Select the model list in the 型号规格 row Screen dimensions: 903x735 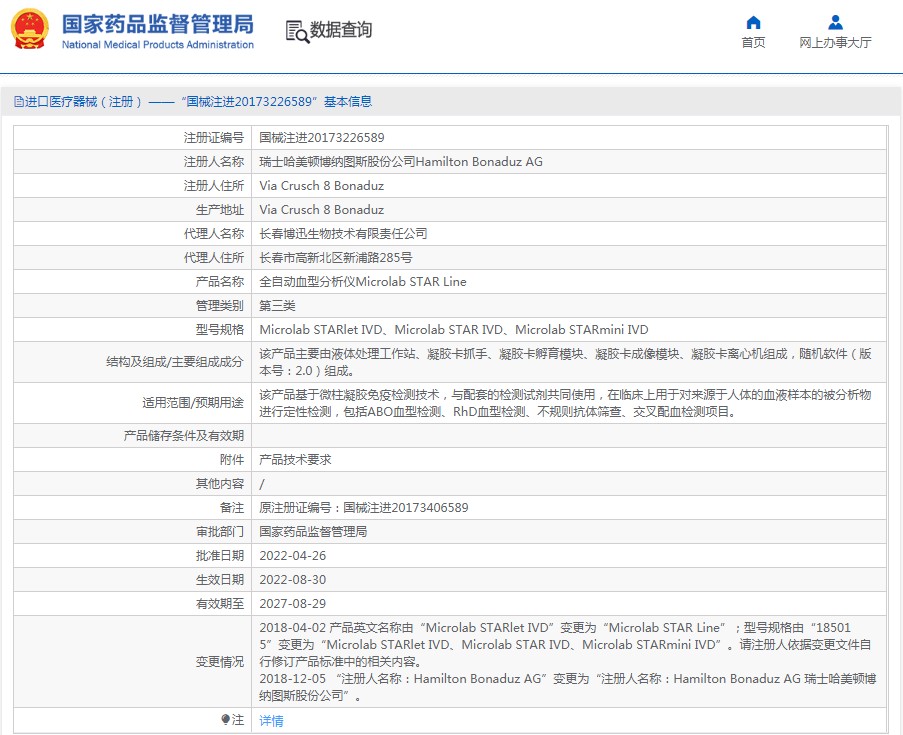pos(454,330)
